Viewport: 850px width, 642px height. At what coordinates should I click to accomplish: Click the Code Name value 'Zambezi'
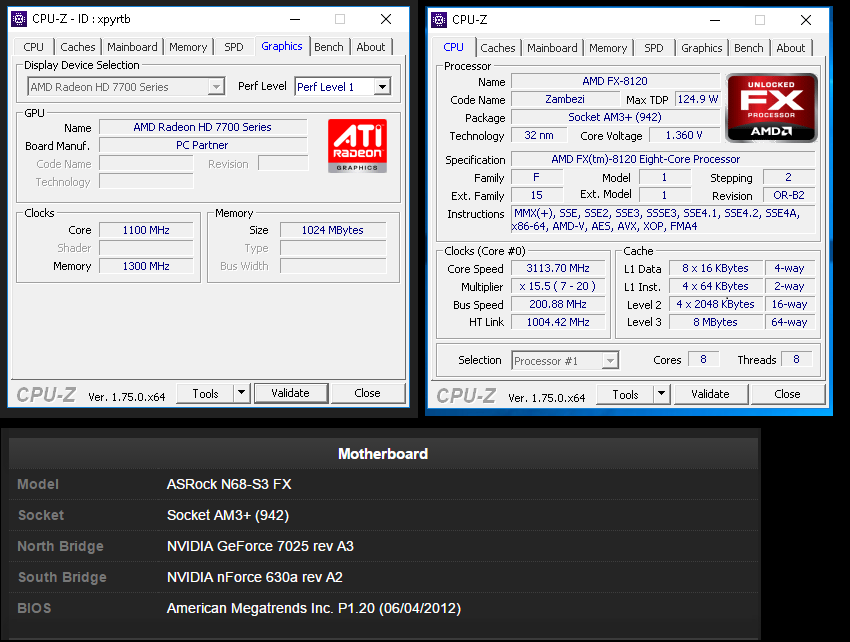[565, 99]
